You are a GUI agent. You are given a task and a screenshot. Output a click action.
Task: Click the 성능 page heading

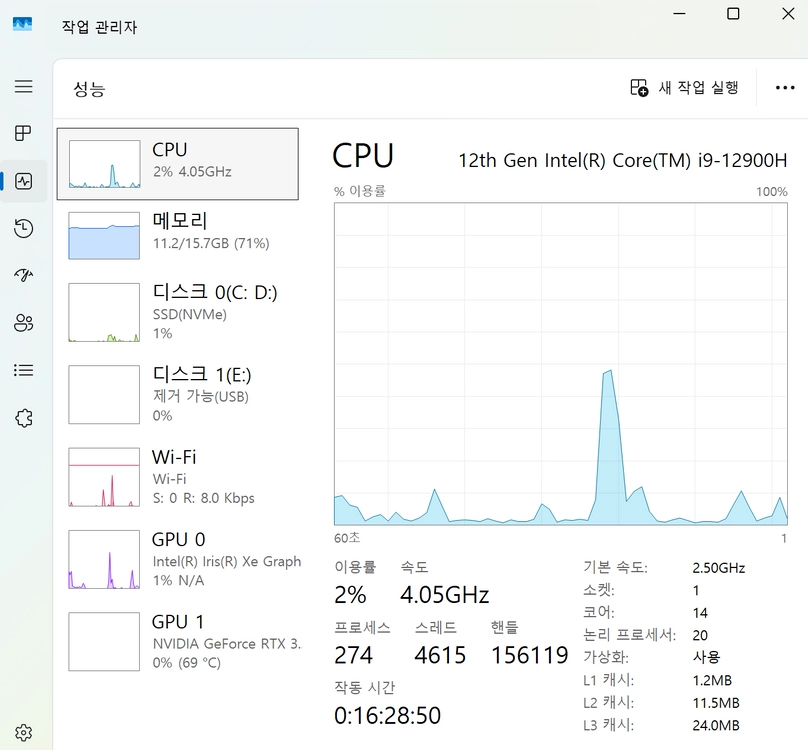pyautogui.click(x=89, y=89)
